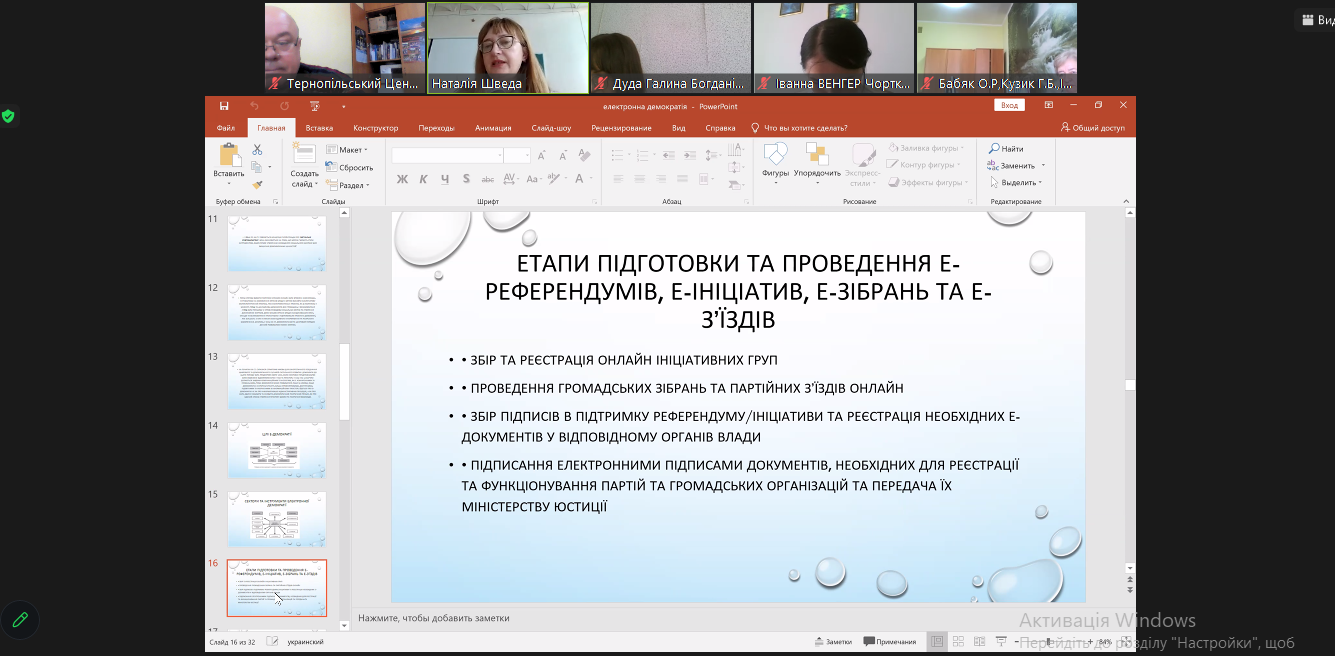Click the green pencil annotate button
Image resolution: width=1335 pixels, height=656 pixels.
pyautogui.click(x=19, y=619)
